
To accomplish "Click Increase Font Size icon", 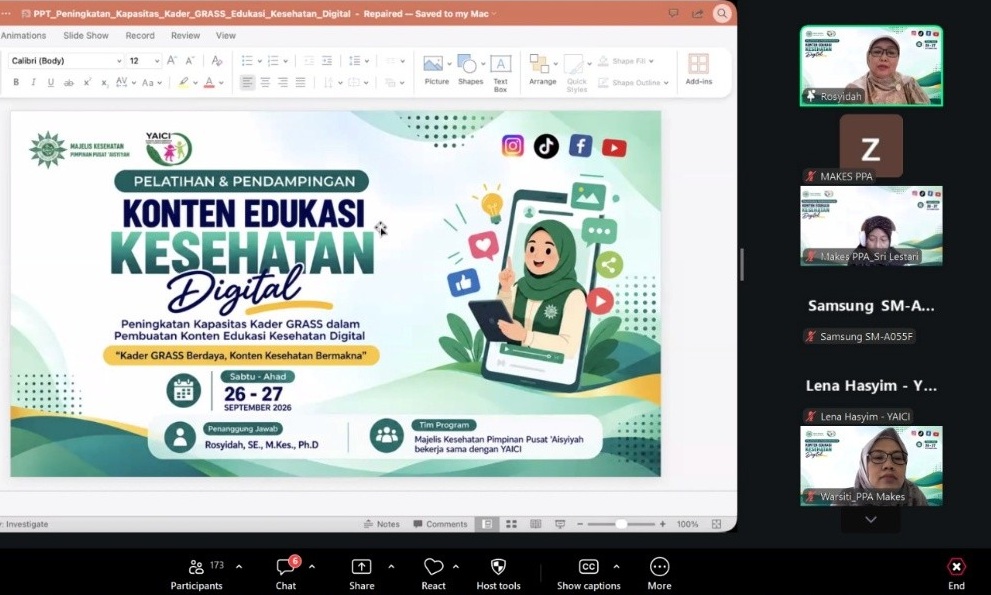I will click(x=171, y=61).
